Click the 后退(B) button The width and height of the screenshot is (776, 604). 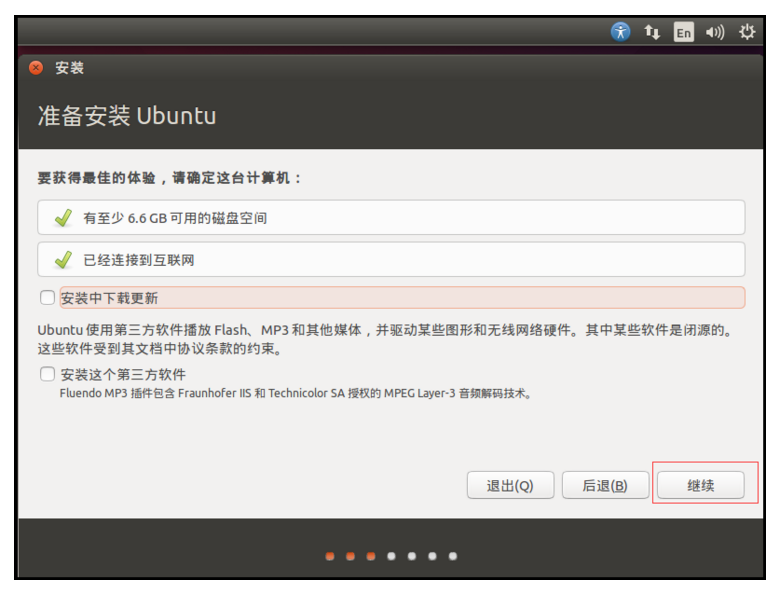tap(605, 485)
